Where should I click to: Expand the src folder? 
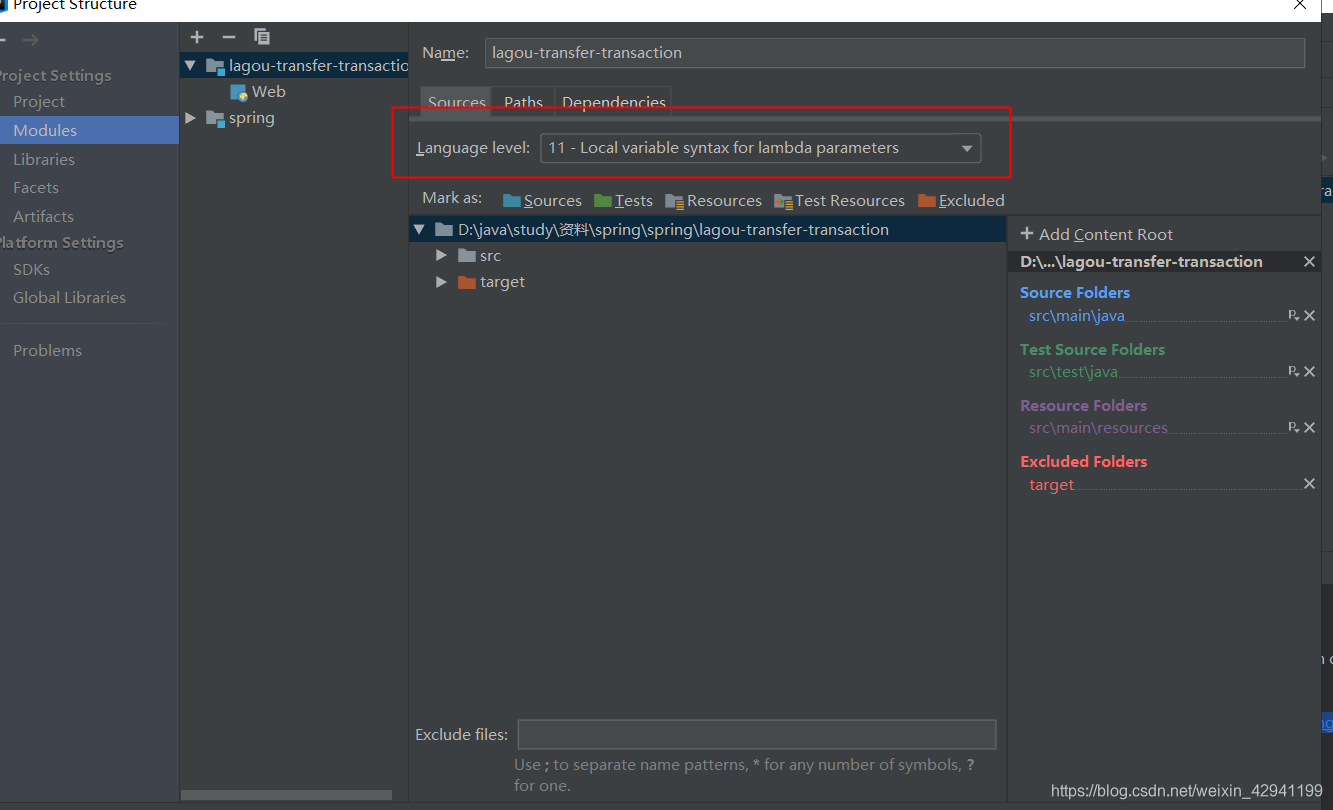[441, 256]
